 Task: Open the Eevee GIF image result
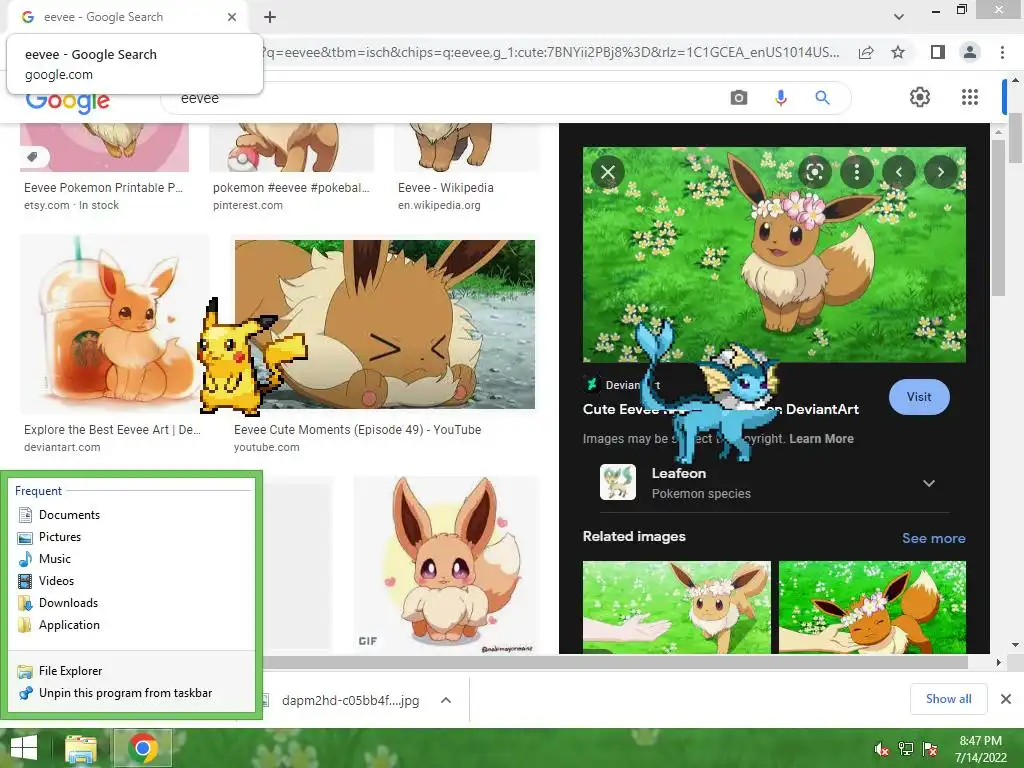(447, 565)
